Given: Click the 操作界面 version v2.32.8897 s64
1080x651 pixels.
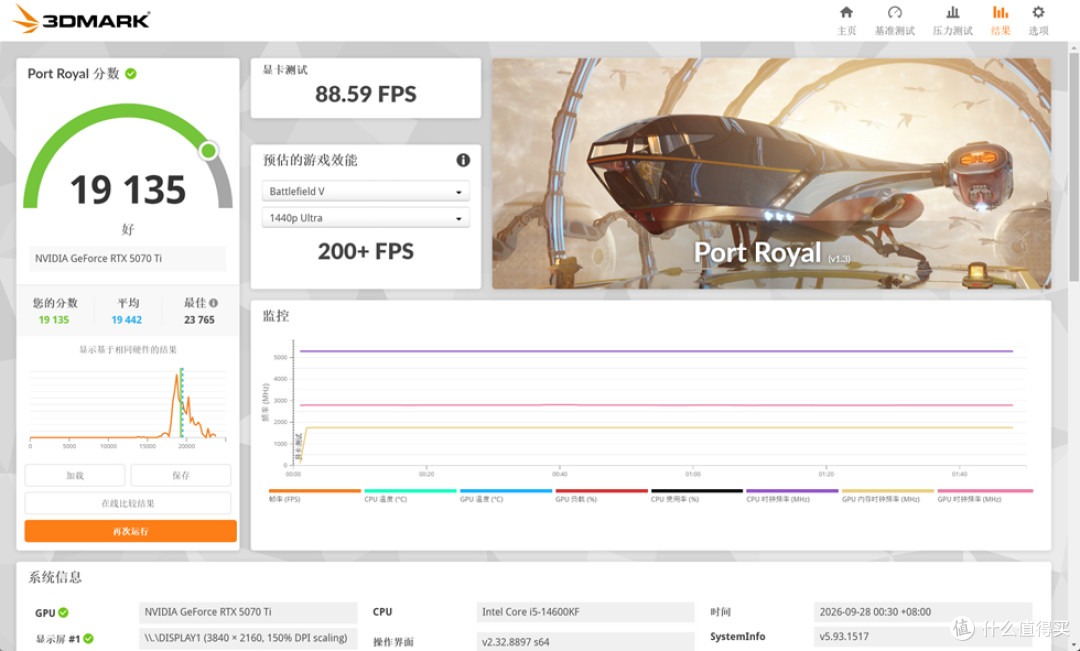Looking at the screenshot, I should (x=585, y=642).
